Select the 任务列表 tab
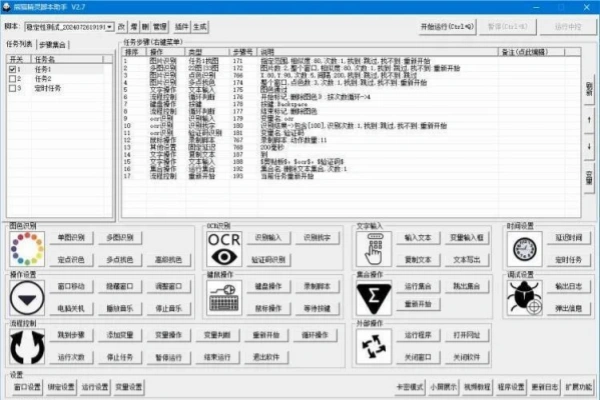The height and width of the screenshot is (400, 600). (20, 45)
